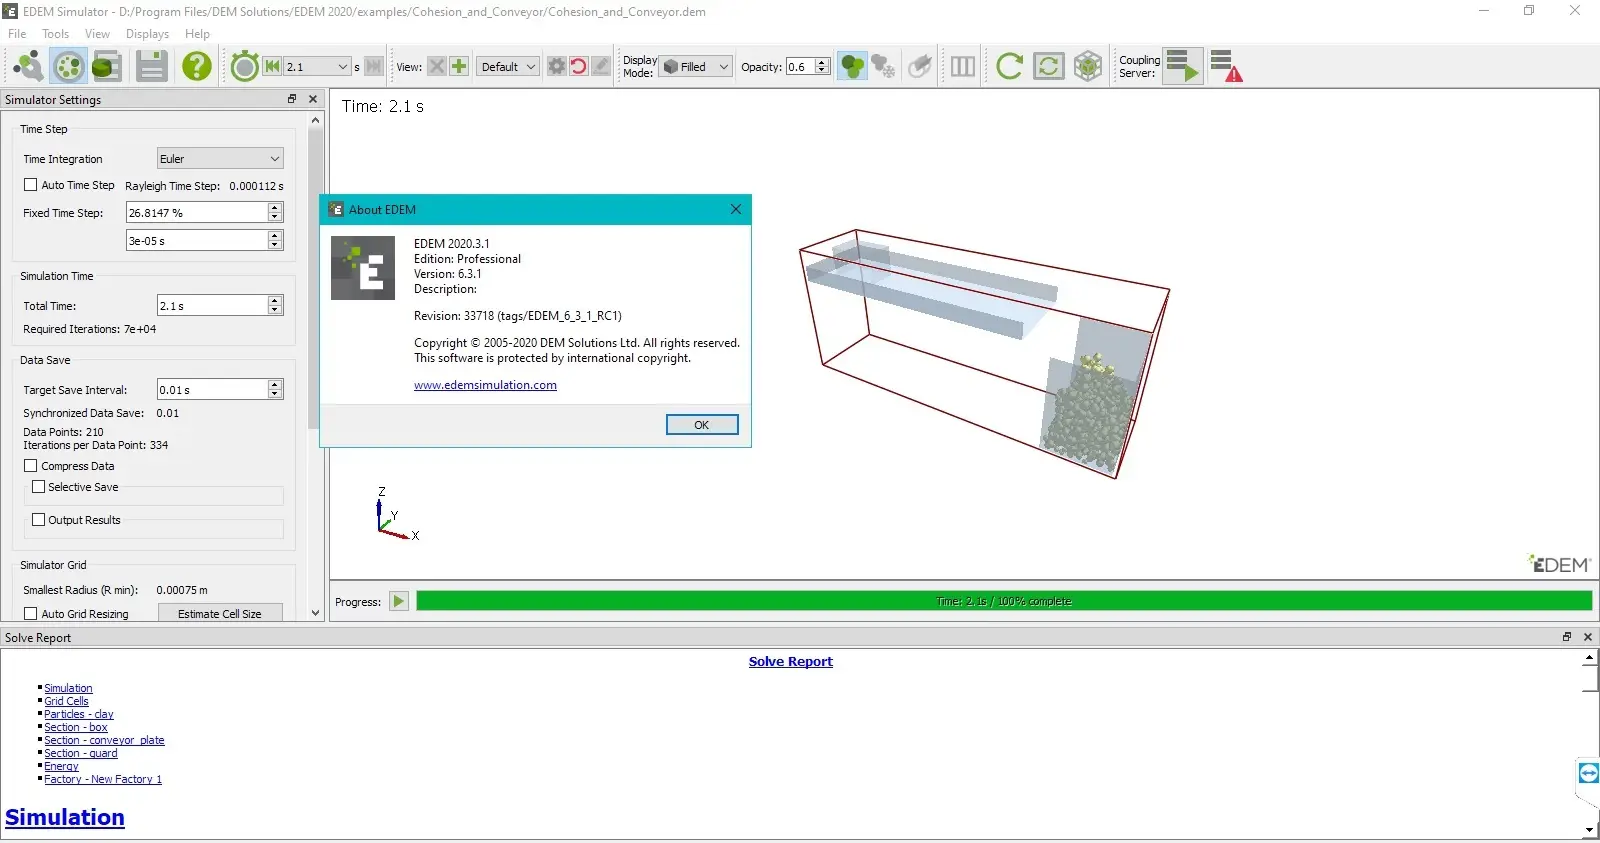Viewport: 1600px width, 843px height.
Task: Open the current time 2.1 dropdown
Action: click(x=318, y=67)
